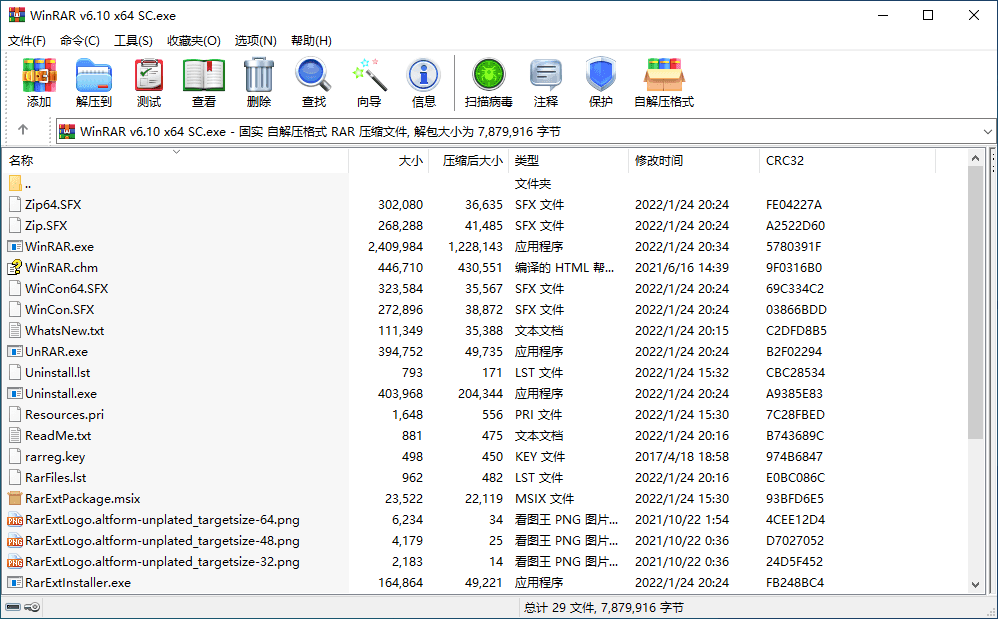Screen dimensions: 998x619
Task: Click the disk drive icon in status bar
Action: click(13, 607)
